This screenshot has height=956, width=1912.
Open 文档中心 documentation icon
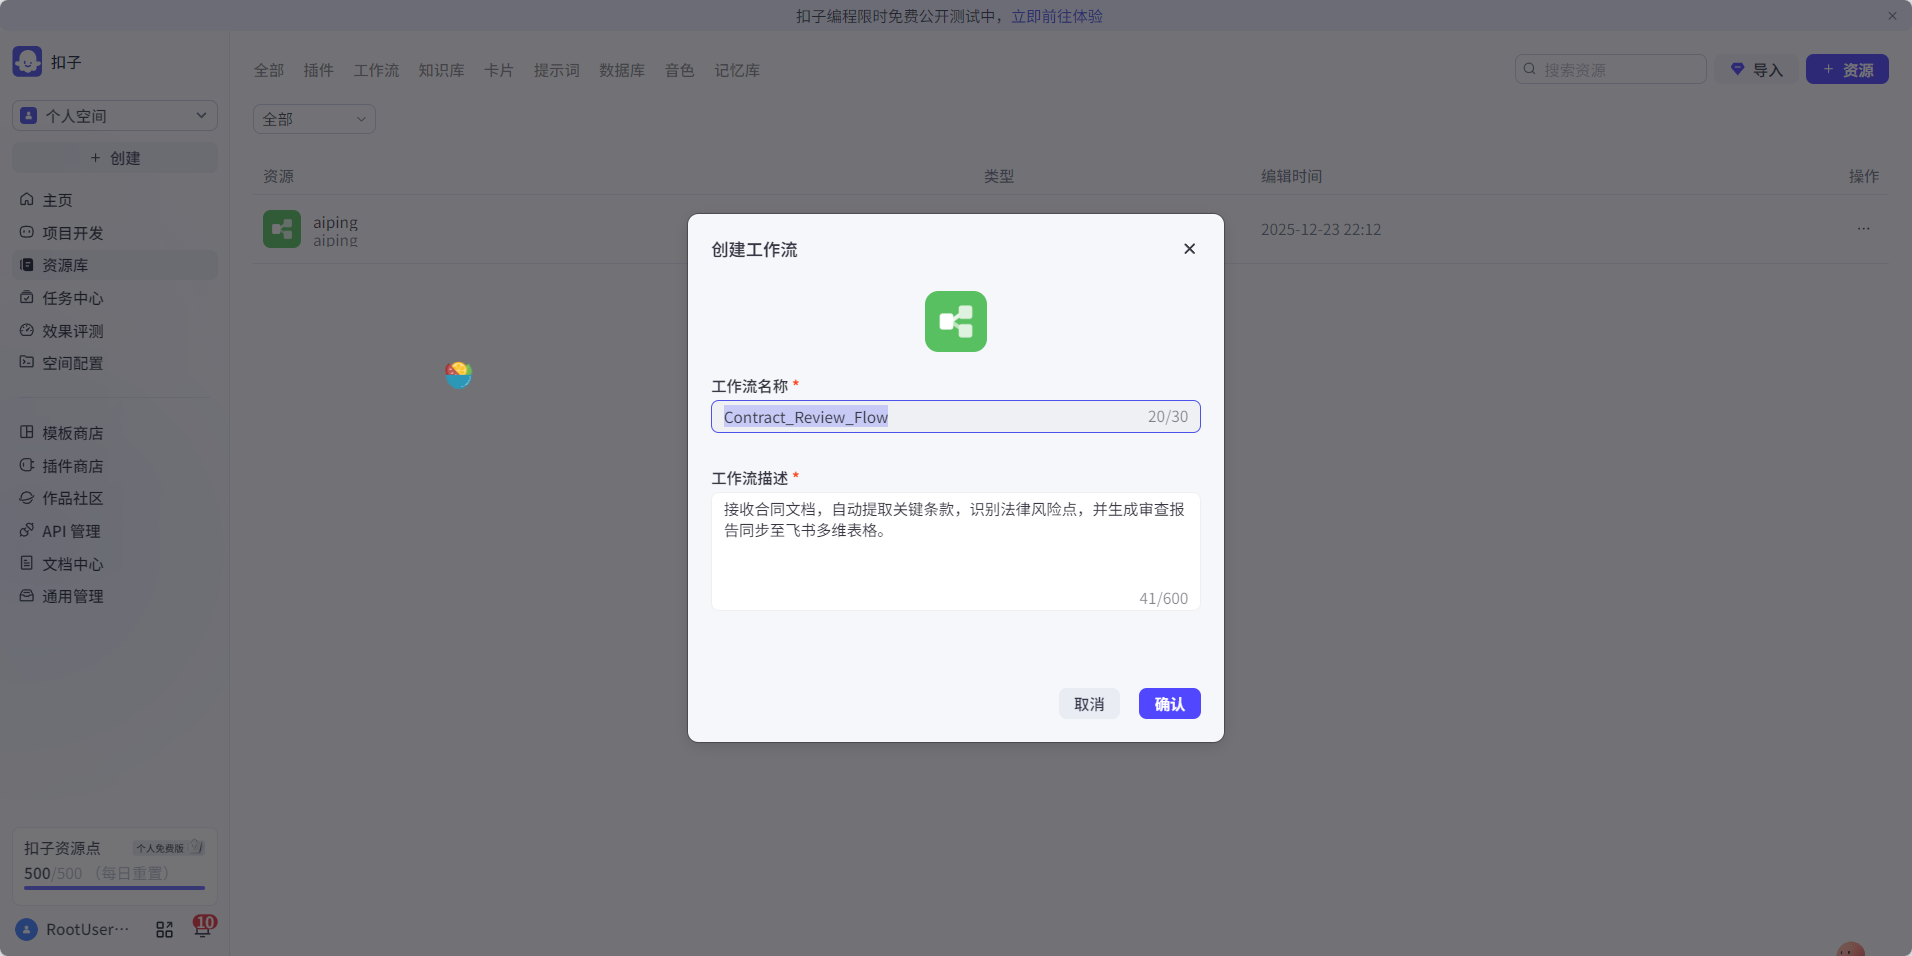[28, 563]
